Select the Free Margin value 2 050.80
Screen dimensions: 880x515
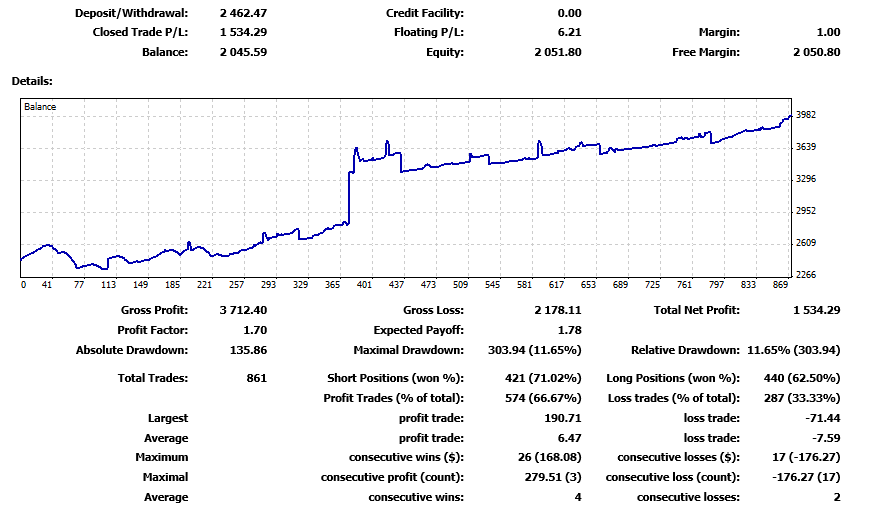[x=817, y=52]
